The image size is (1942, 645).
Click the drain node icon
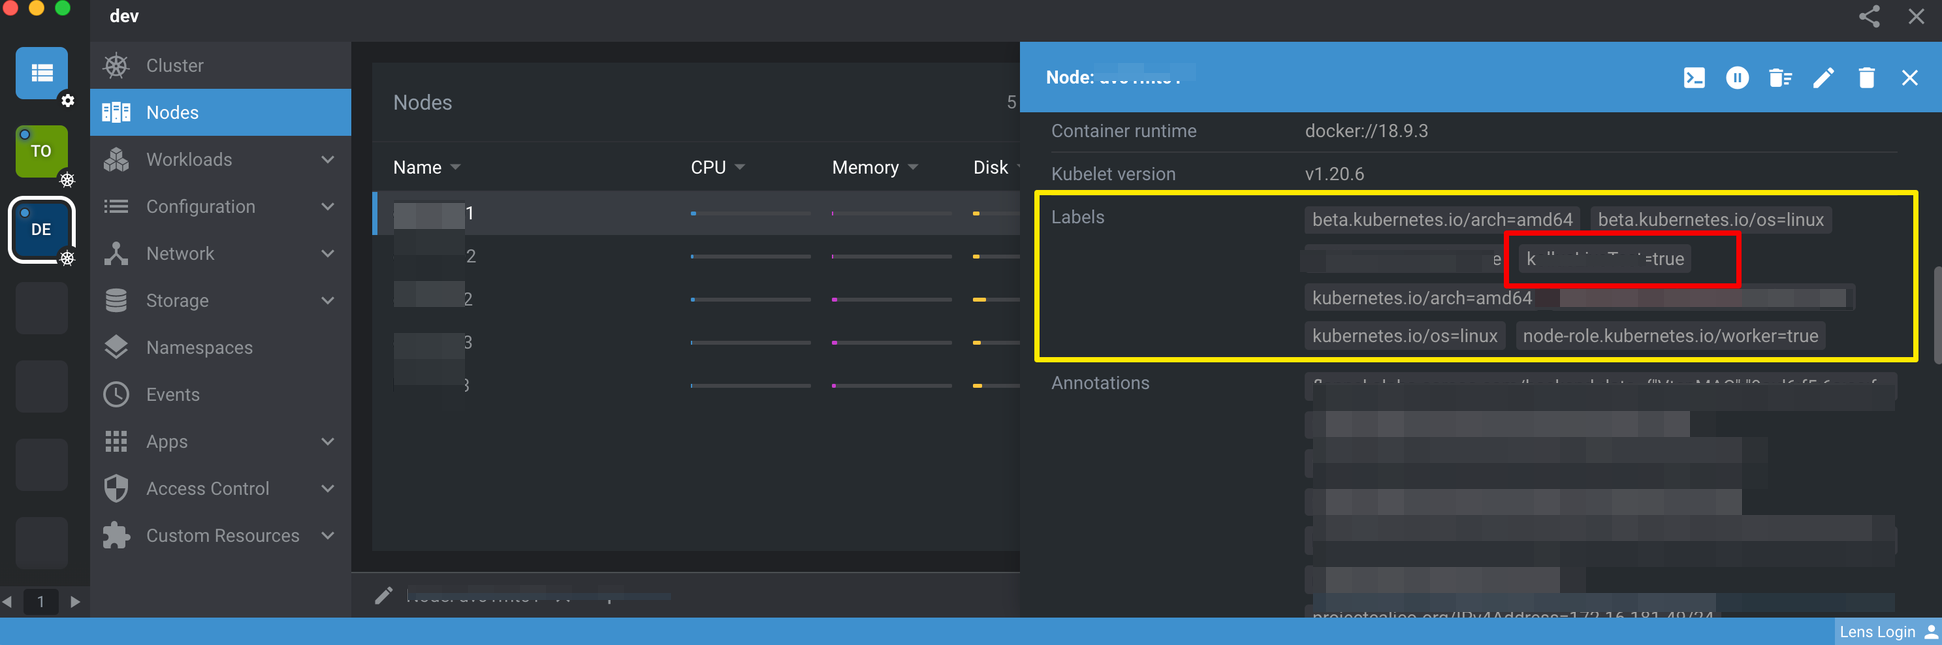pos(1780,78)
